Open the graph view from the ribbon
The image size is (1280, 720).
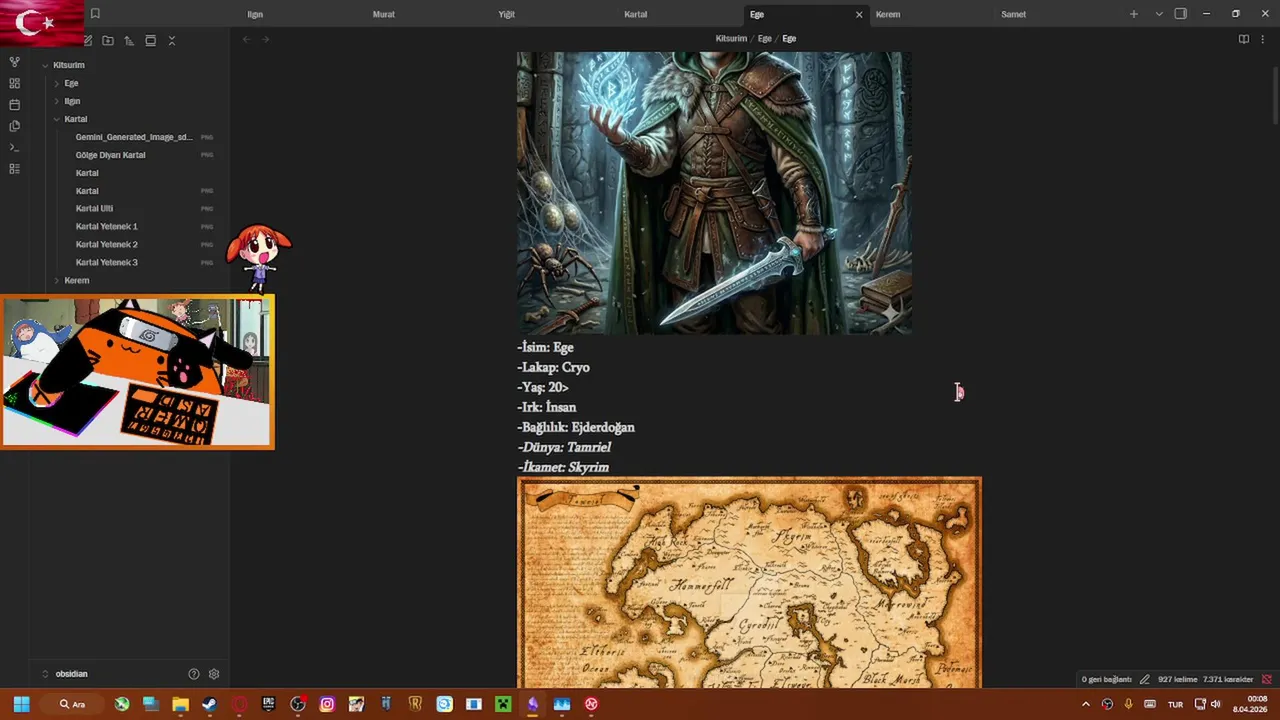(14, 62)
